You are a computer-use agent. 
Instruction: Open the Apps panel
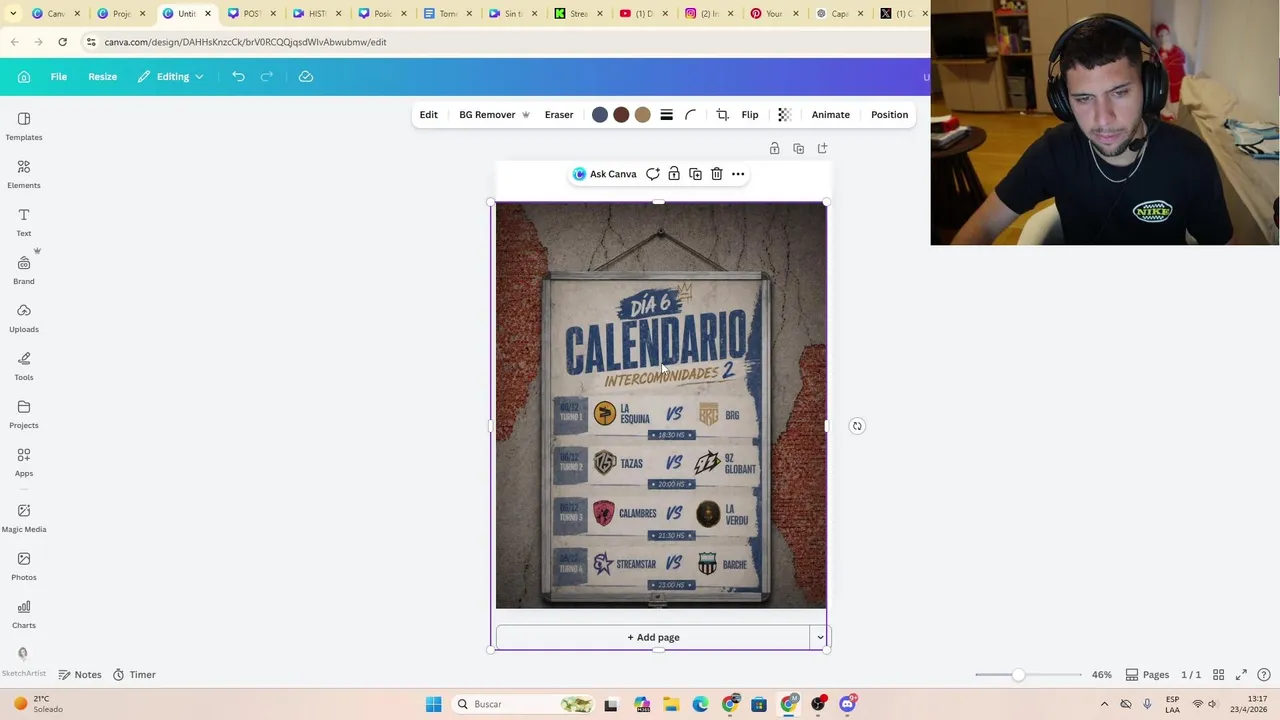[24, 462]
